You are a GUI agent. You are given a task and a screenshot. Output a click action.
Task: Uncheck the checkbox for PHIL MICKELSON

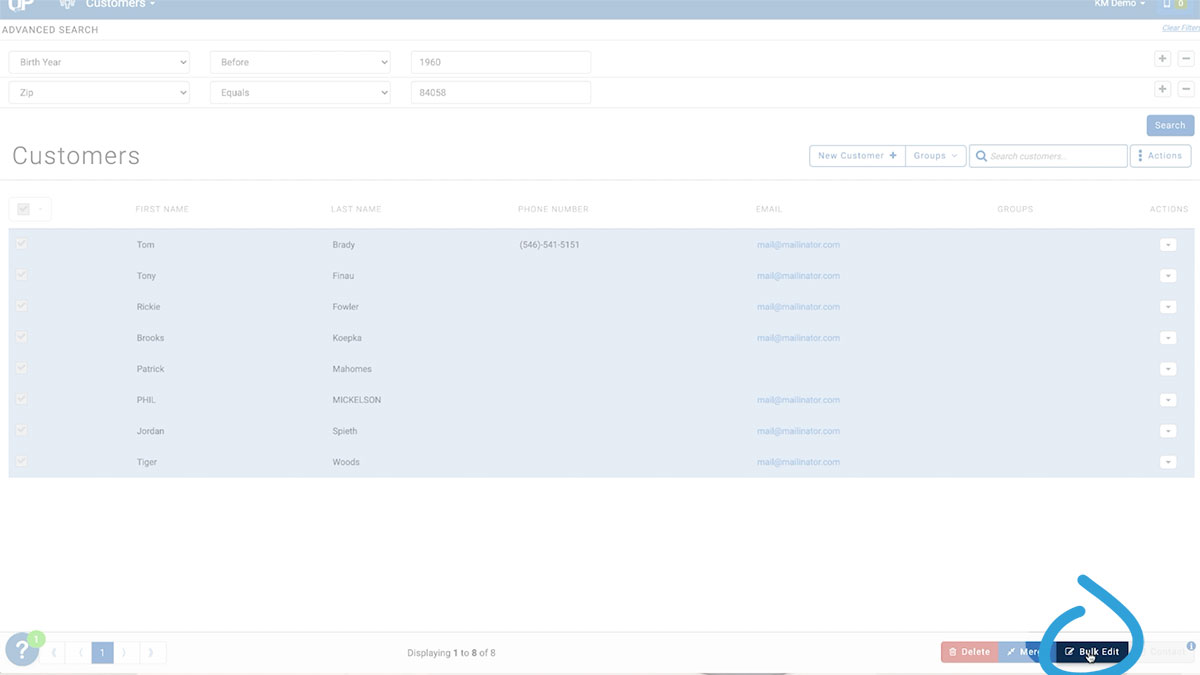point(21,399)
